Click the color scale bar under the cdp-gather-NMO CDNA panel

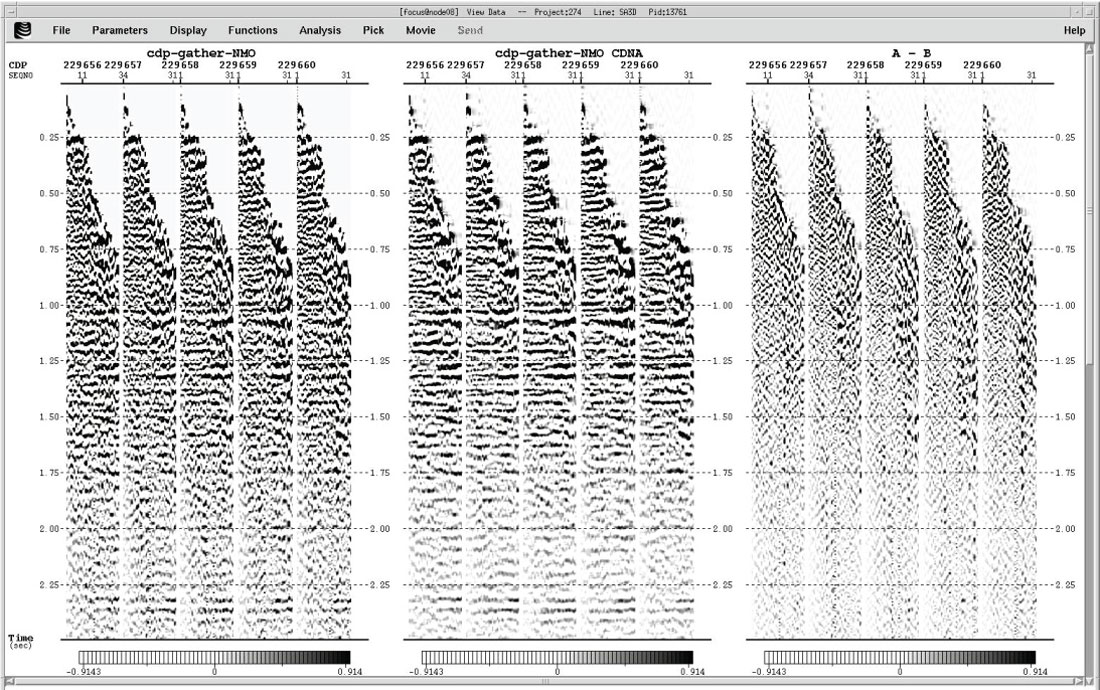pyautogui.click(x=557, y=657)
